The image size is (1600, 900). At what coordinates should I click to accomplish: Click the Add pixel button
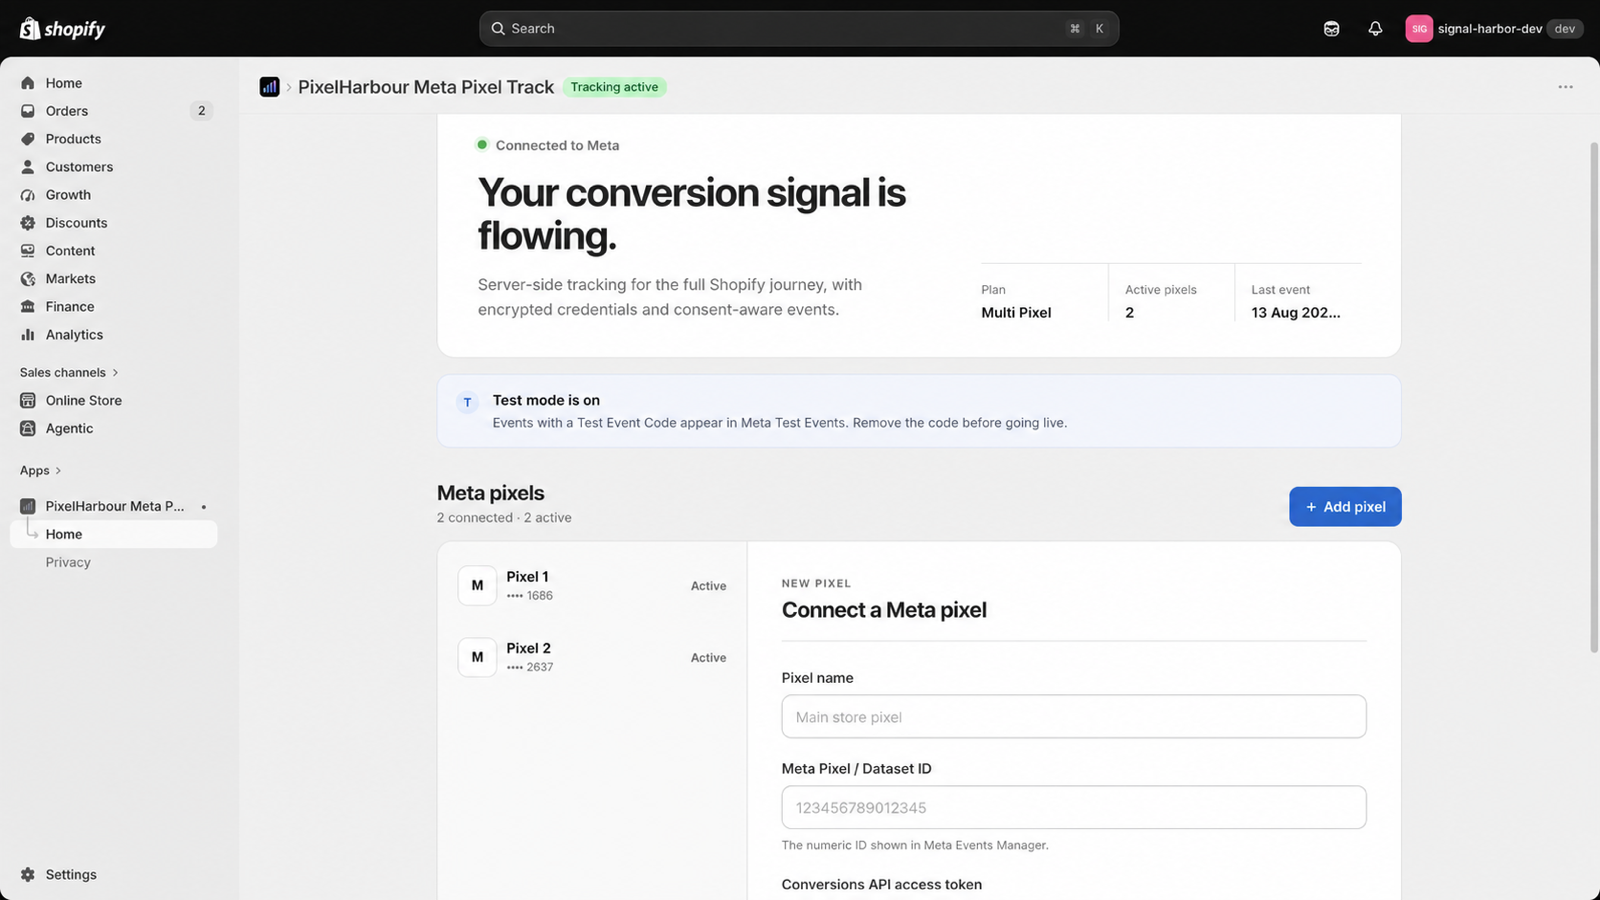[1345, 507]
